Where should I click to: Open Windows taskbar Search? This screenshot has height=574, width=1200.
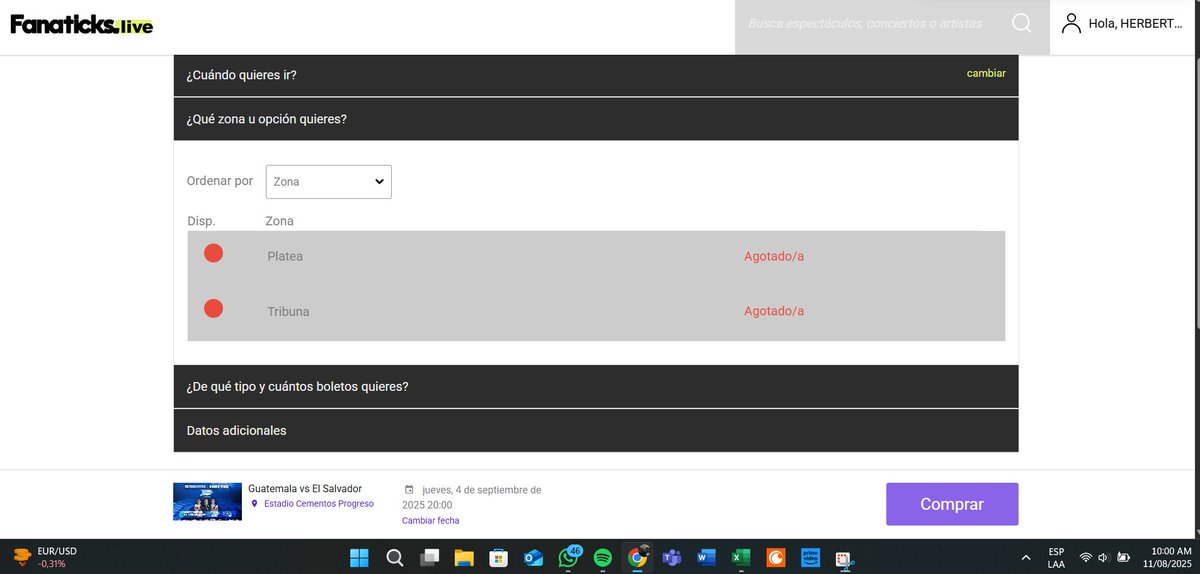click(395, 557)
